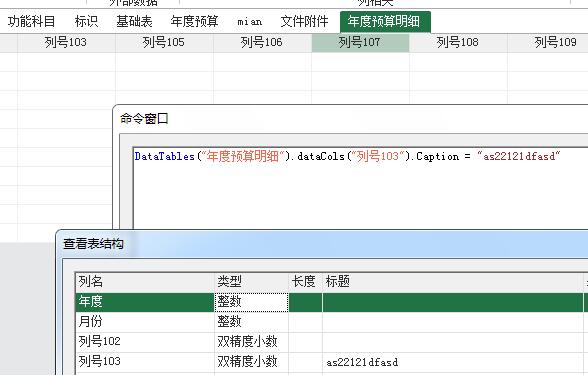
Task: Select column header 列号108
Action: 458,42
